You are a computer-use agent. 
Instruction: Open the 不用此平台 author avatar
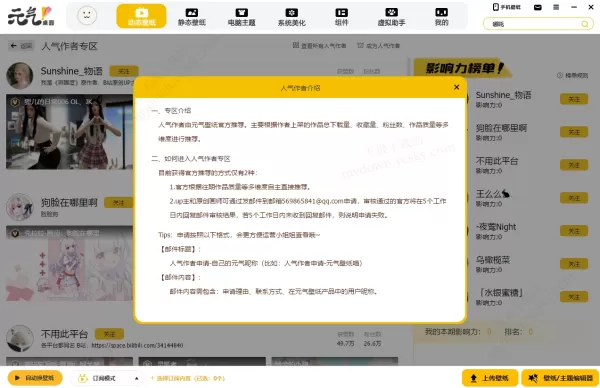coord(20,338)
